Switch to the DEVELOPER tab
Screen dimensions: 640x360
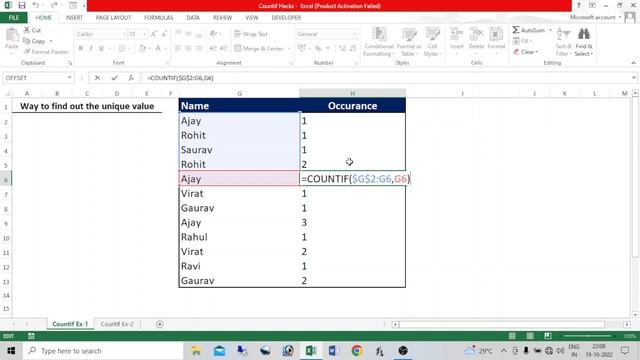(x=286, y=18)
